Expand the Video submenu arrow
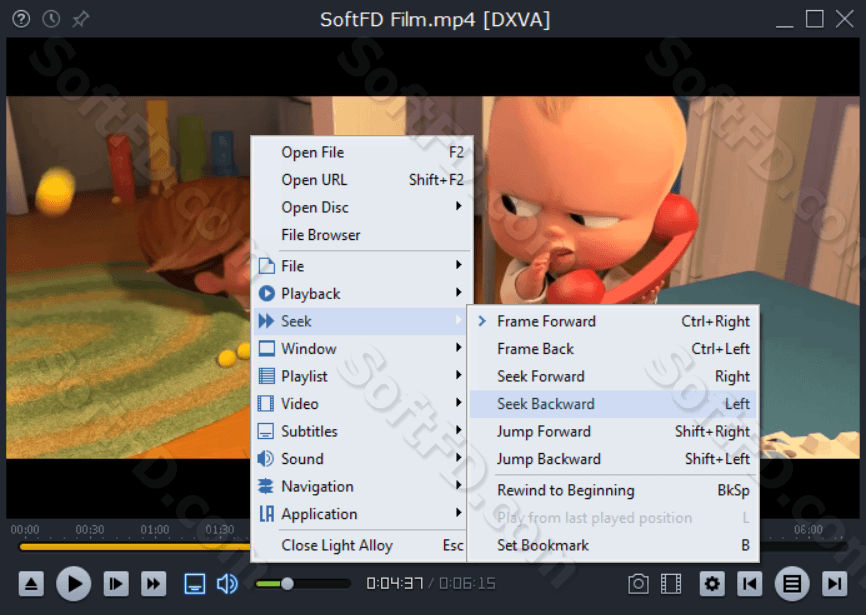The height and width of the screenshot is (615, 866). coord(458,402)
